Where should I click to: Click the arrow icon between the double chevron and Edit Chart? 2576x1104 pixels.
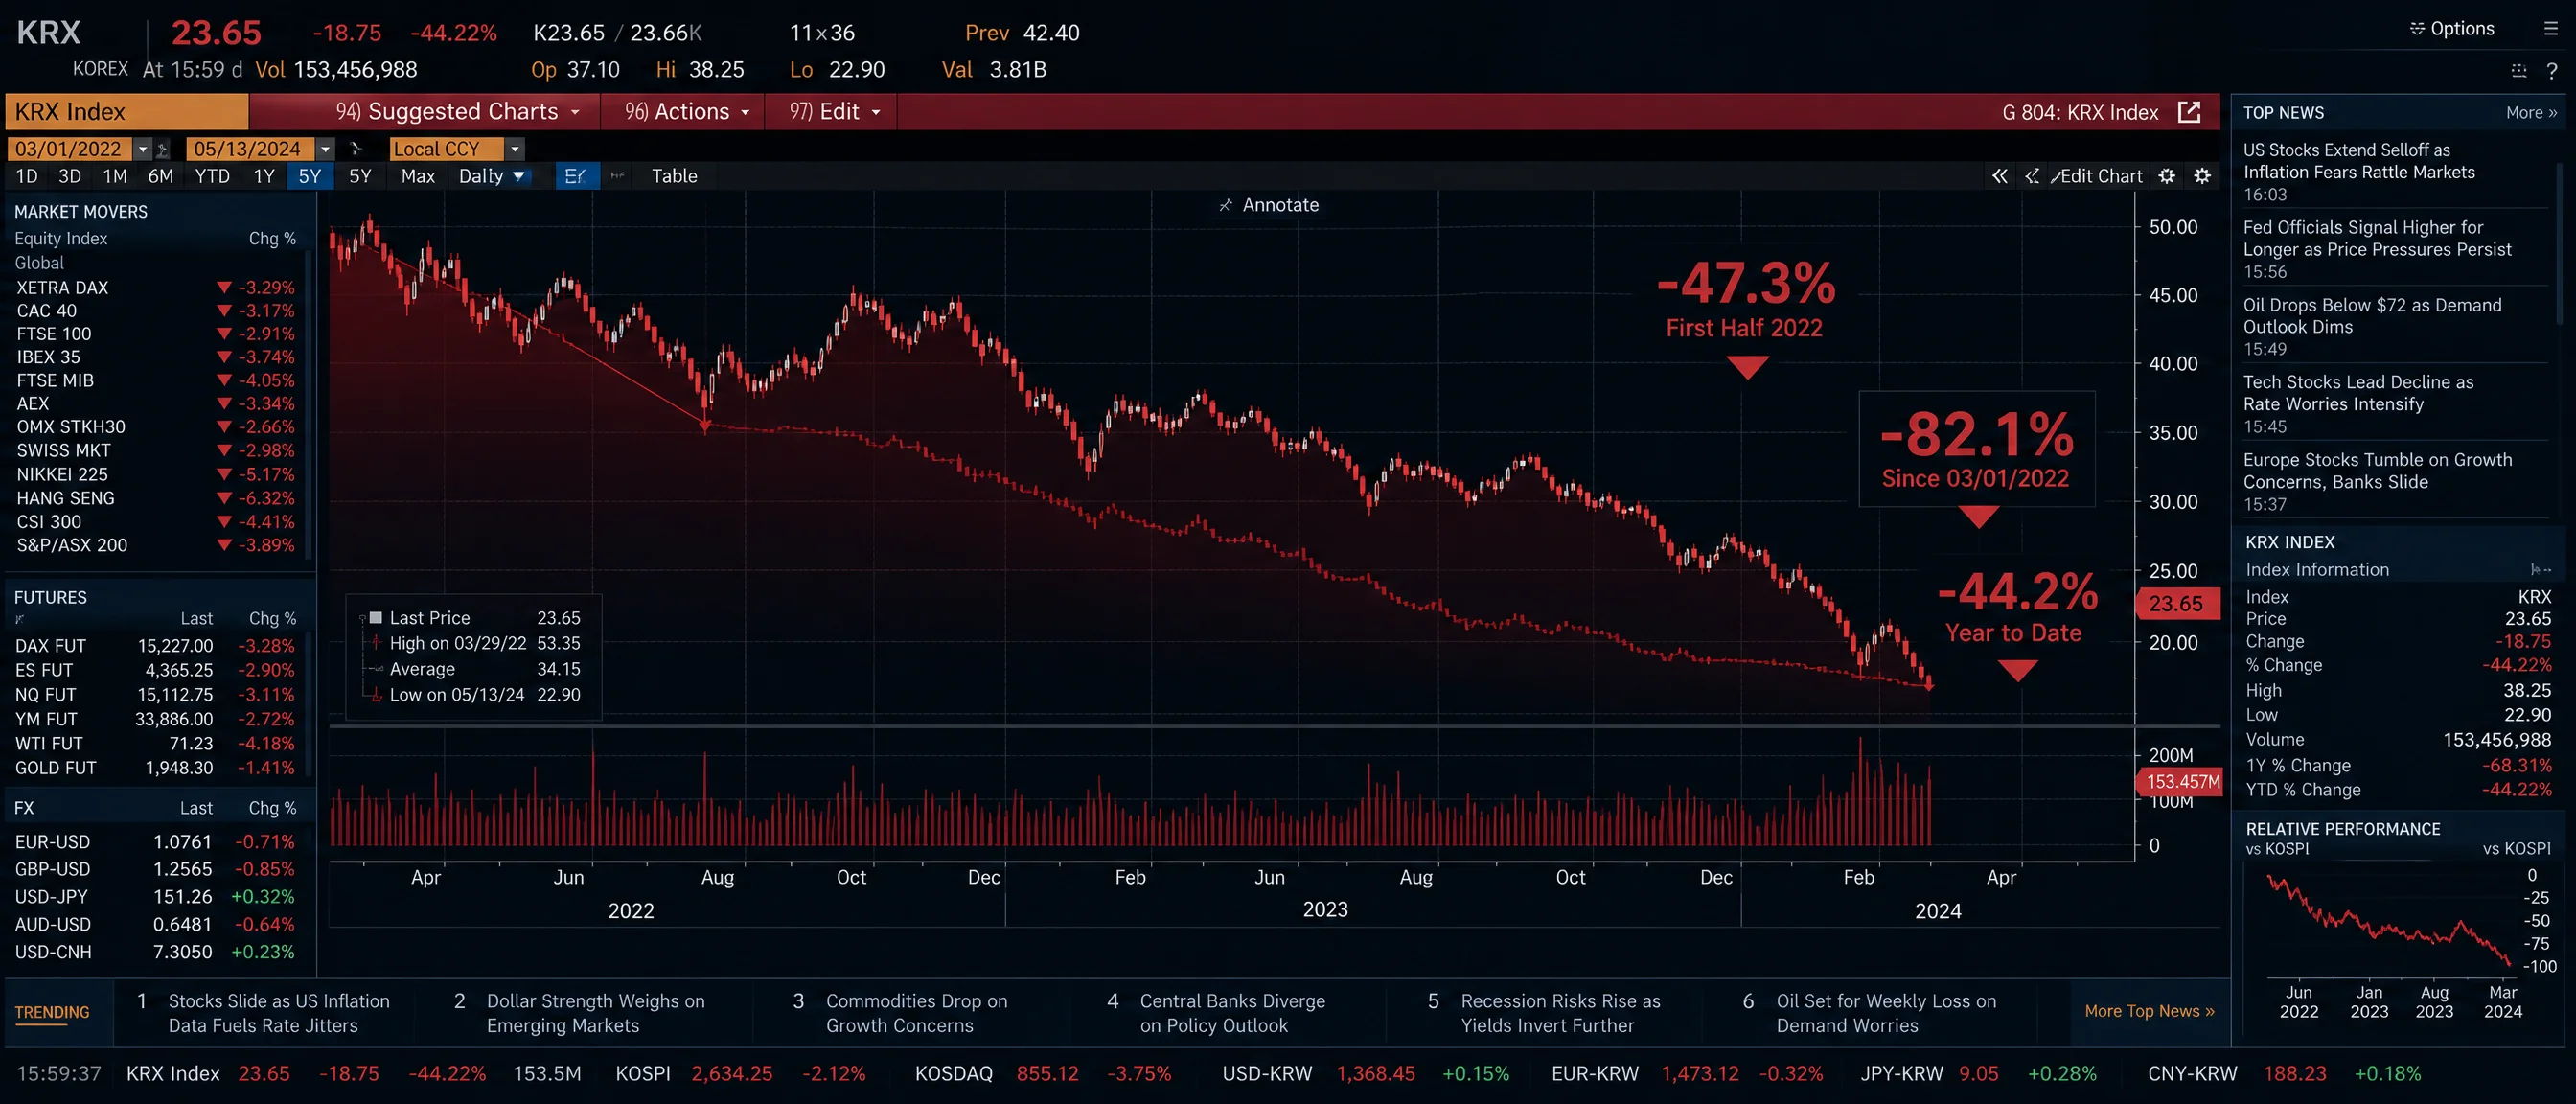point(2031,176)
